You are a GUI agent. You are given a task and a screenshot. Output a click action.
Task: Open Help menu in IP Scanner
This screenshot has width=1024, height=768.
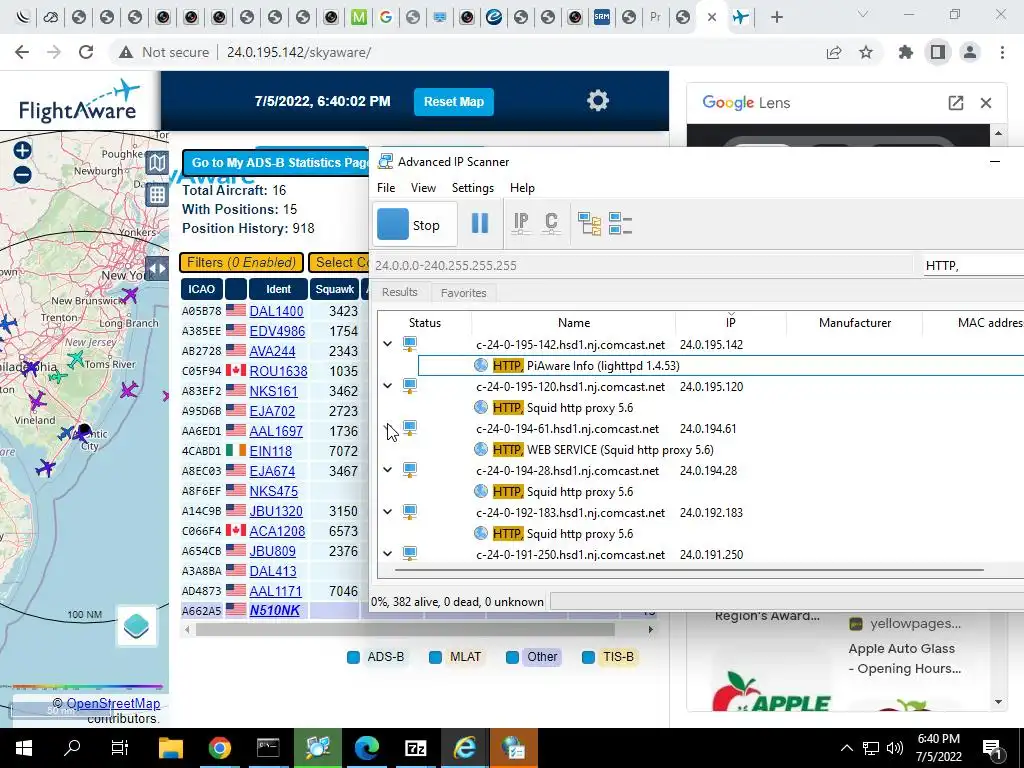522,188
